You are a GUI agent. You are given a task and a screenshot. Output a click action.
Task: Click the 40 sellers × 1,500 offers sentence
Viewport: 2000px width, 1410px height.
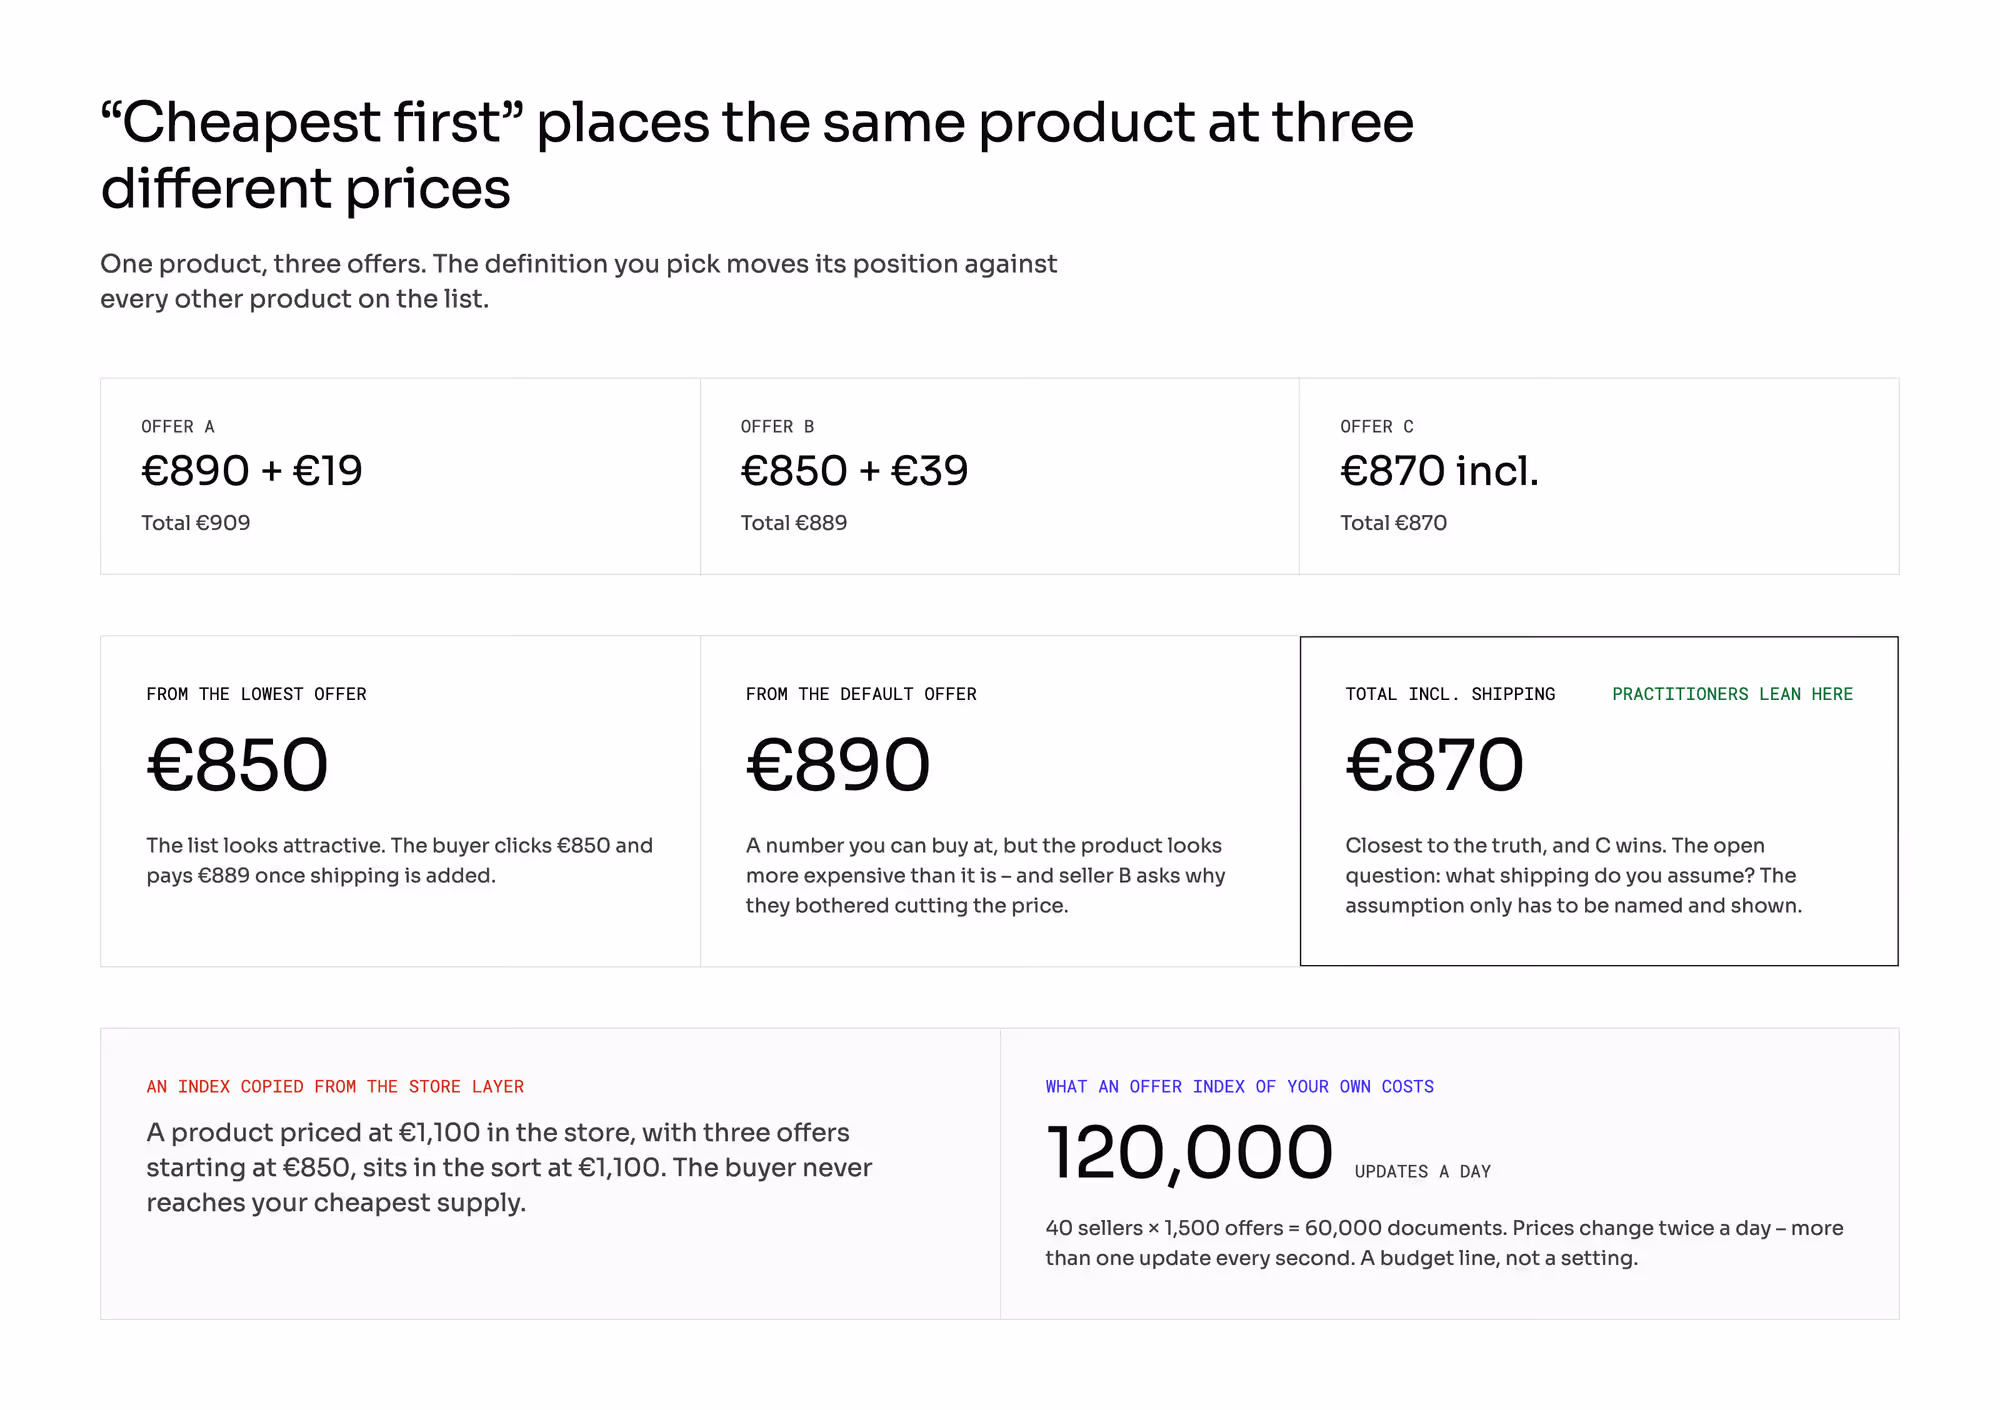point(1444,1243)
